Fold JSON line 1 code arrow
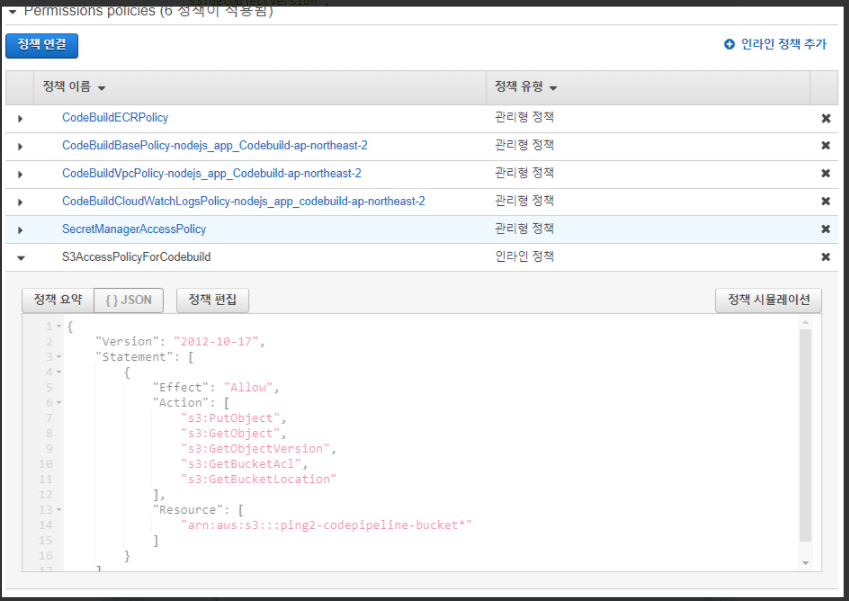Image resolution: width=849 pixels, height=601 pixels. (x=59, y=326)
